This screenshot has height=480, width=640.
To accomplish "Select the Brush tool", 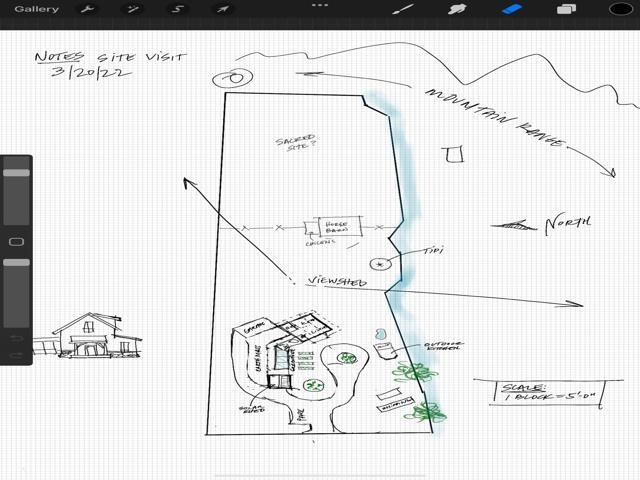I will click(402, 9).
